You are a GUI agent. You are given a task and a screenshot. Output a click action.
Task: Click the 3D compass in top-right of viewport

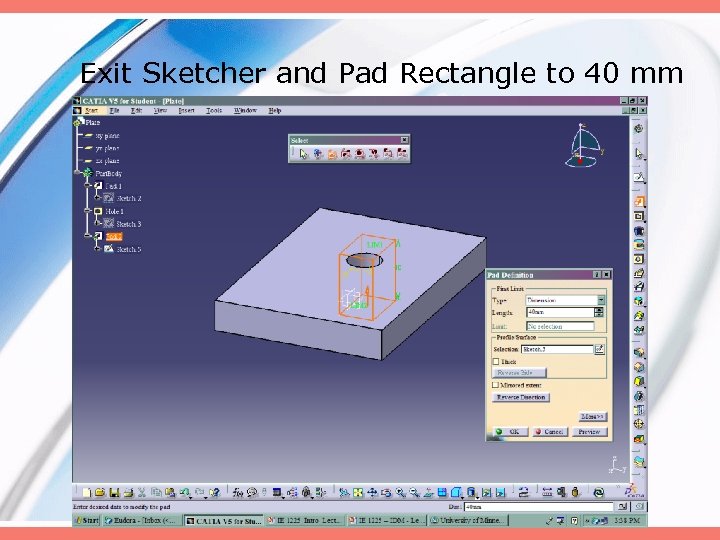(583, 145)
